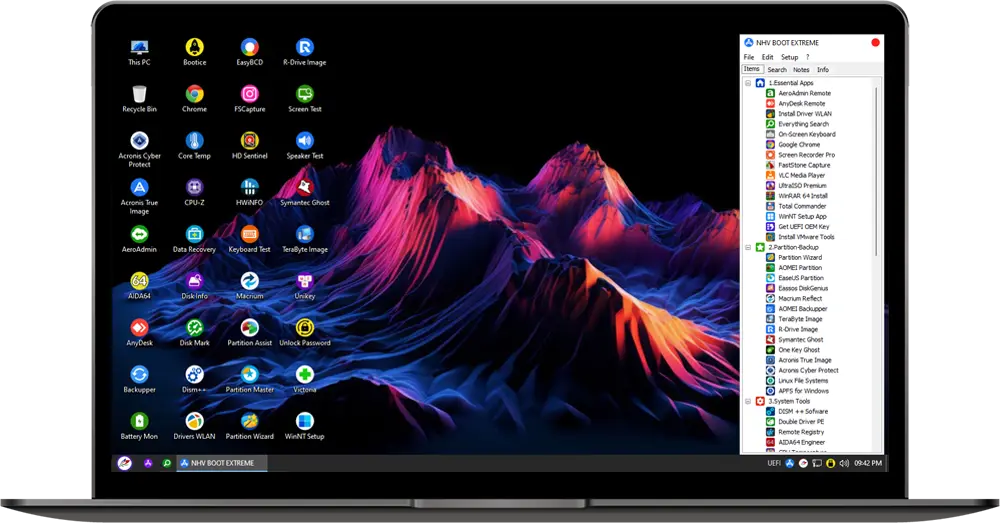Screen dimensions: 1000x523
Task: Close NHV BOOT EXTREME with red button
Action: 876,43
